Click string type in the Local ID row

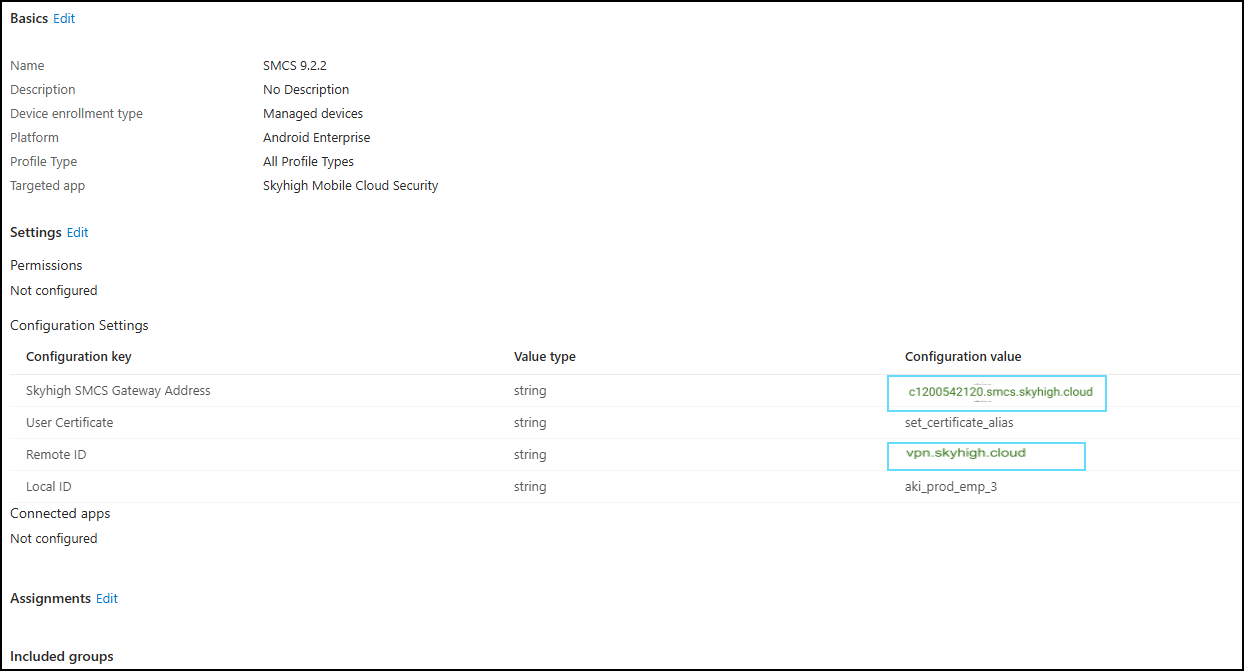tap(530, 486)
